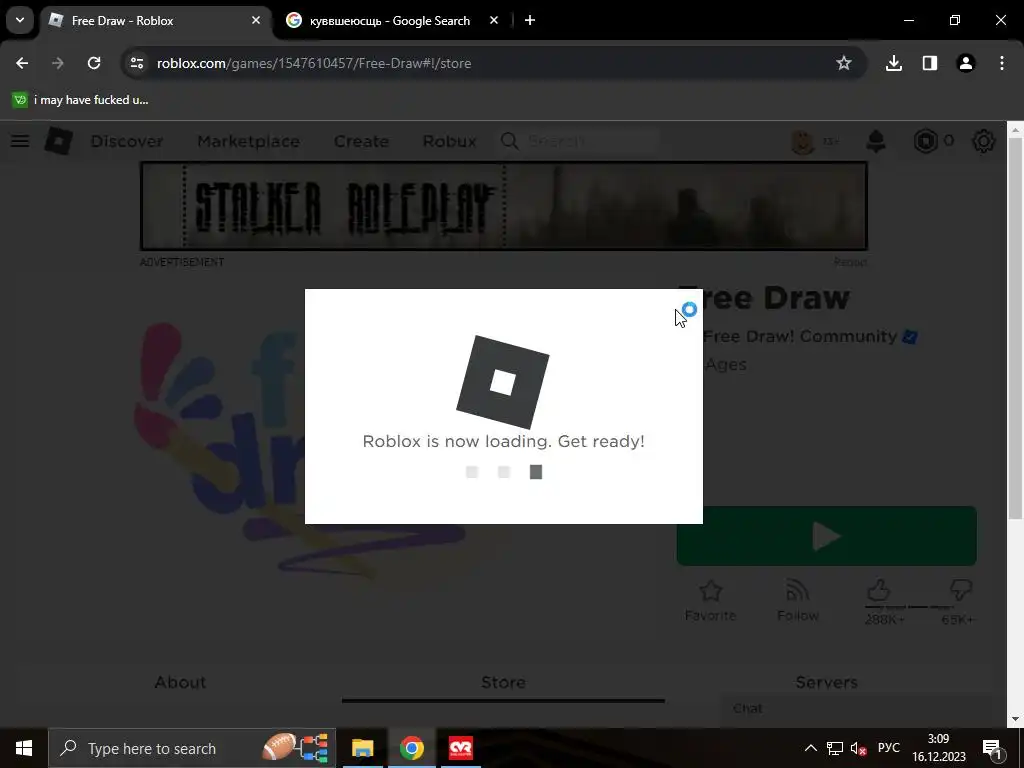Viewport: 1024px width, 768px height.
Task: Open the user avatar profile icon
Action: [x=803, y=141]
